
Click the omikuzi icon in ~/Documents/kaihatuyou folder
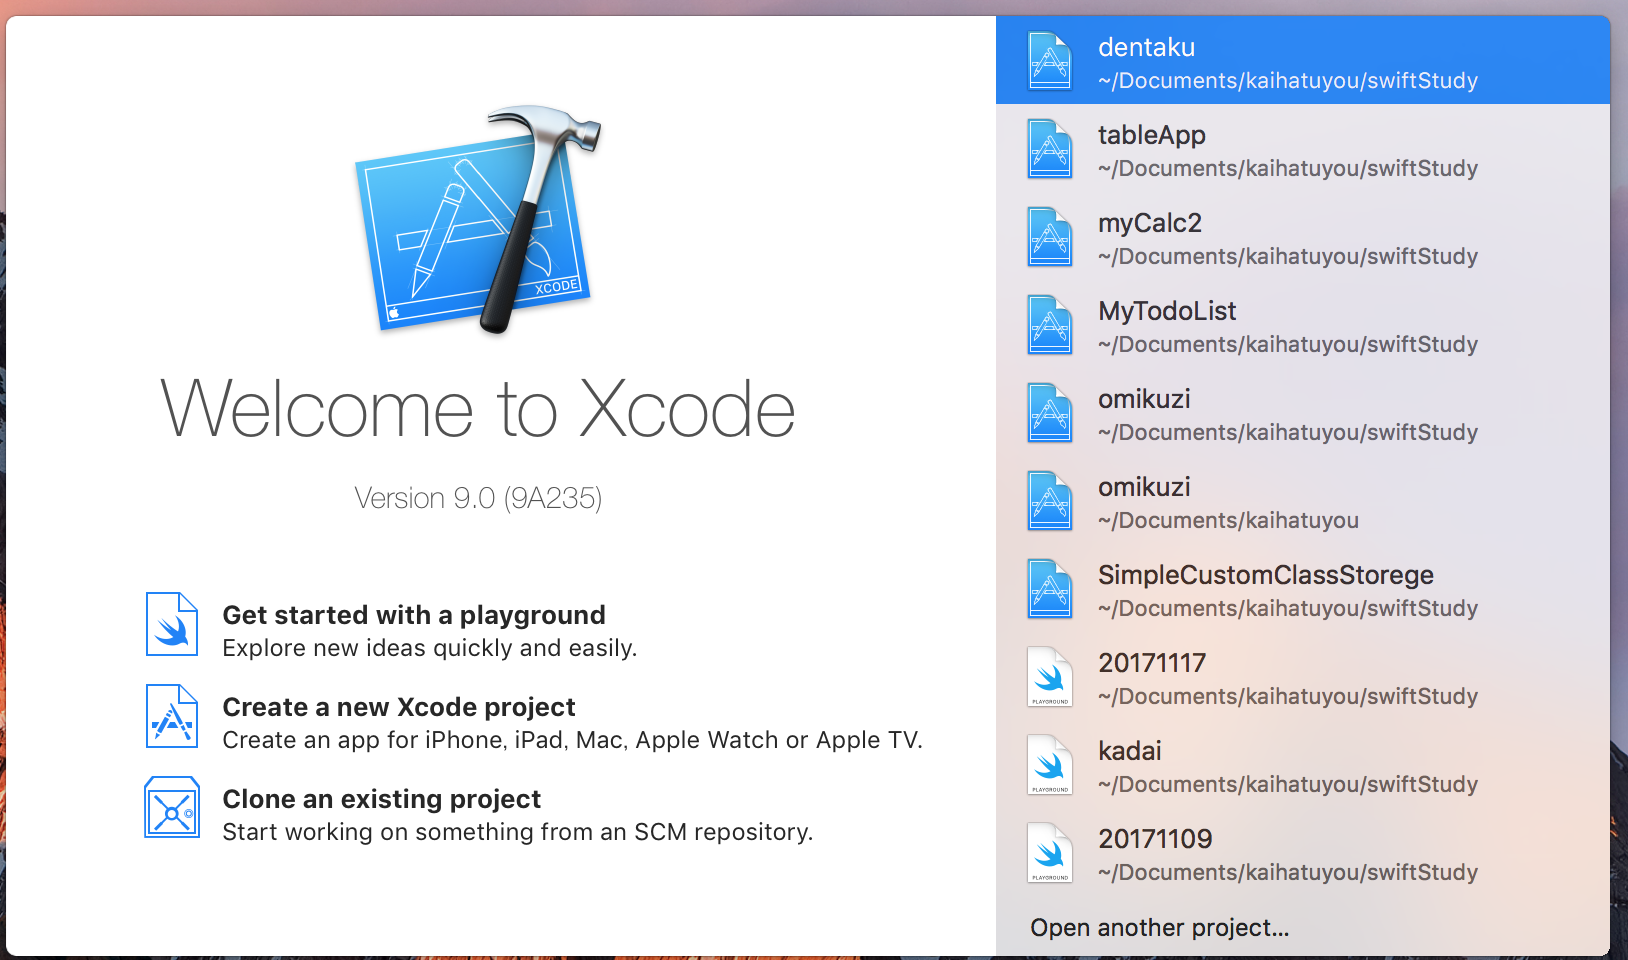1050,501
